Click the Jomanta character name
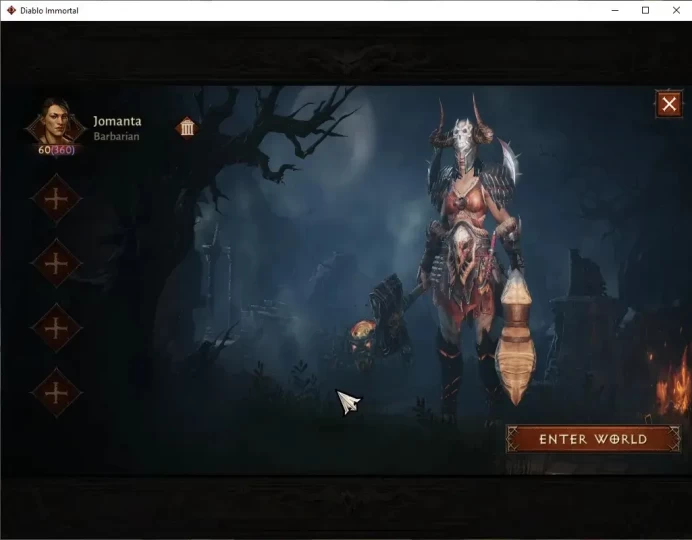The image size is (692, 540). point(117,121)
